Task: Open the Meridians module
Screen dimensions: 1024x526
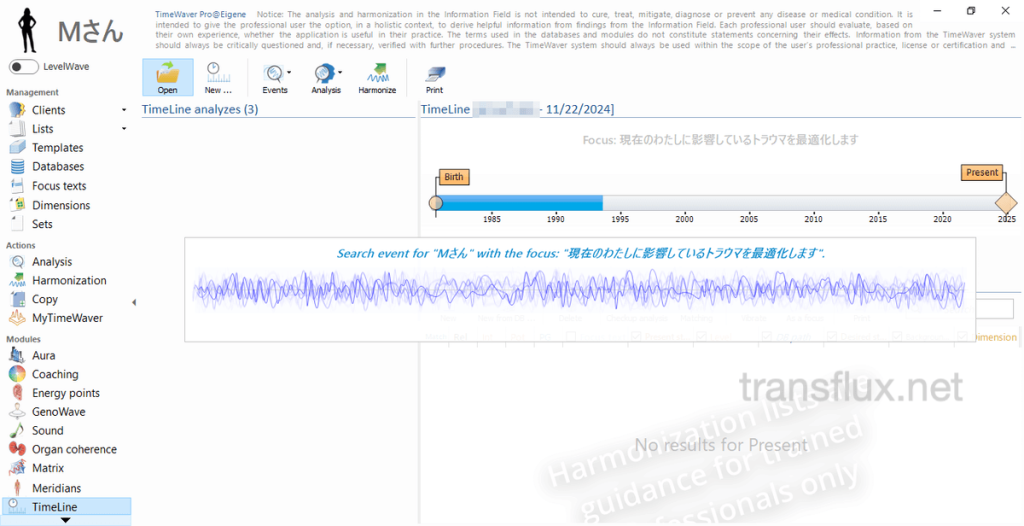Action: [56, 488]
